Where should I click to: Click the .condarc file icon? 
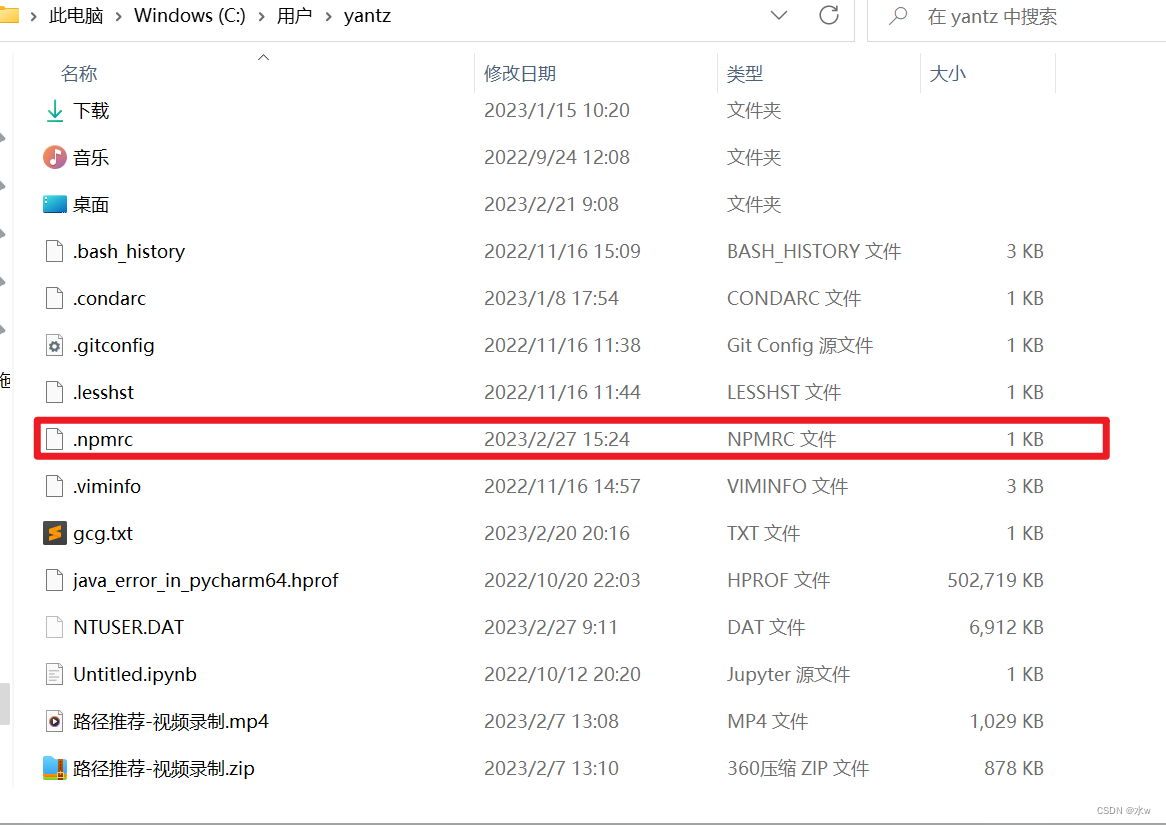coord(54,298)
